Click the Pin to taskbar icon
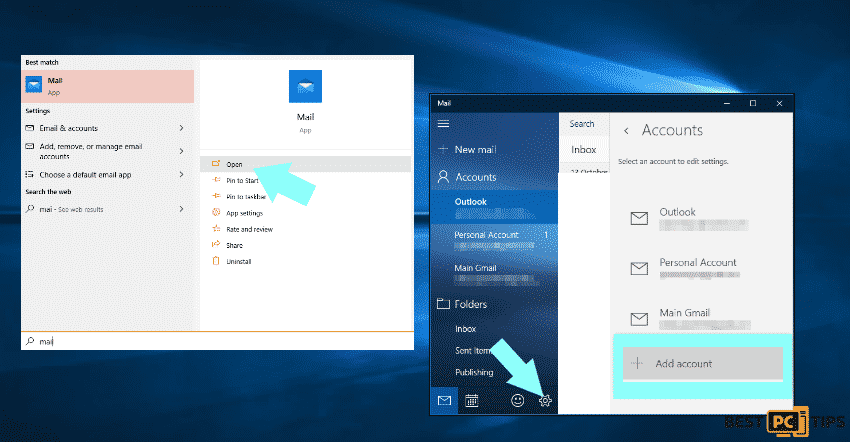This screenshot has width=850, height=442. click(x=216, y=196)
